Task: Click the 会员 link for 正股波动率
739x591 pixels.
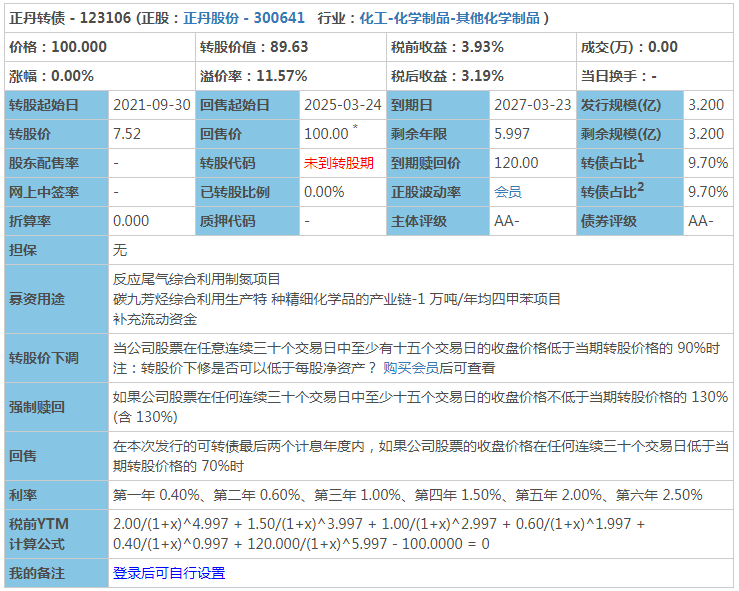Action: 508,192
